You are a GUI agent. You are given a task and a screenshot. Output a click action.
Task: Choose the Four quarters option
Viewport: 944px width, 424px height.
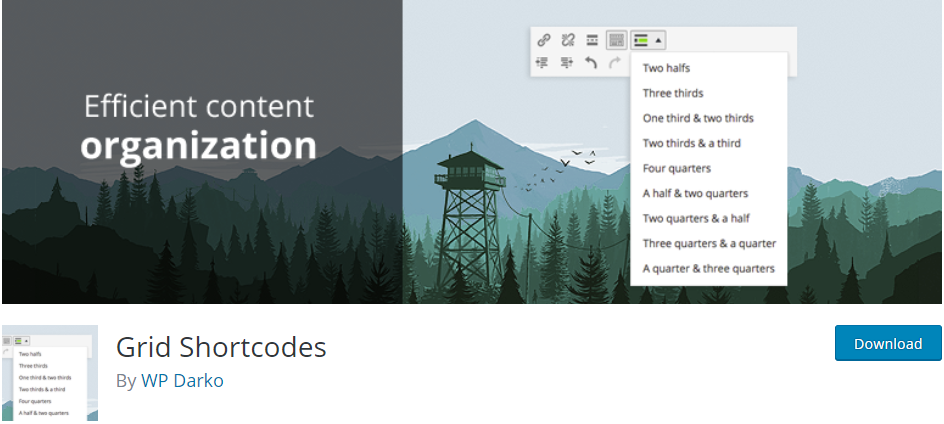click(x=677, y=169)
